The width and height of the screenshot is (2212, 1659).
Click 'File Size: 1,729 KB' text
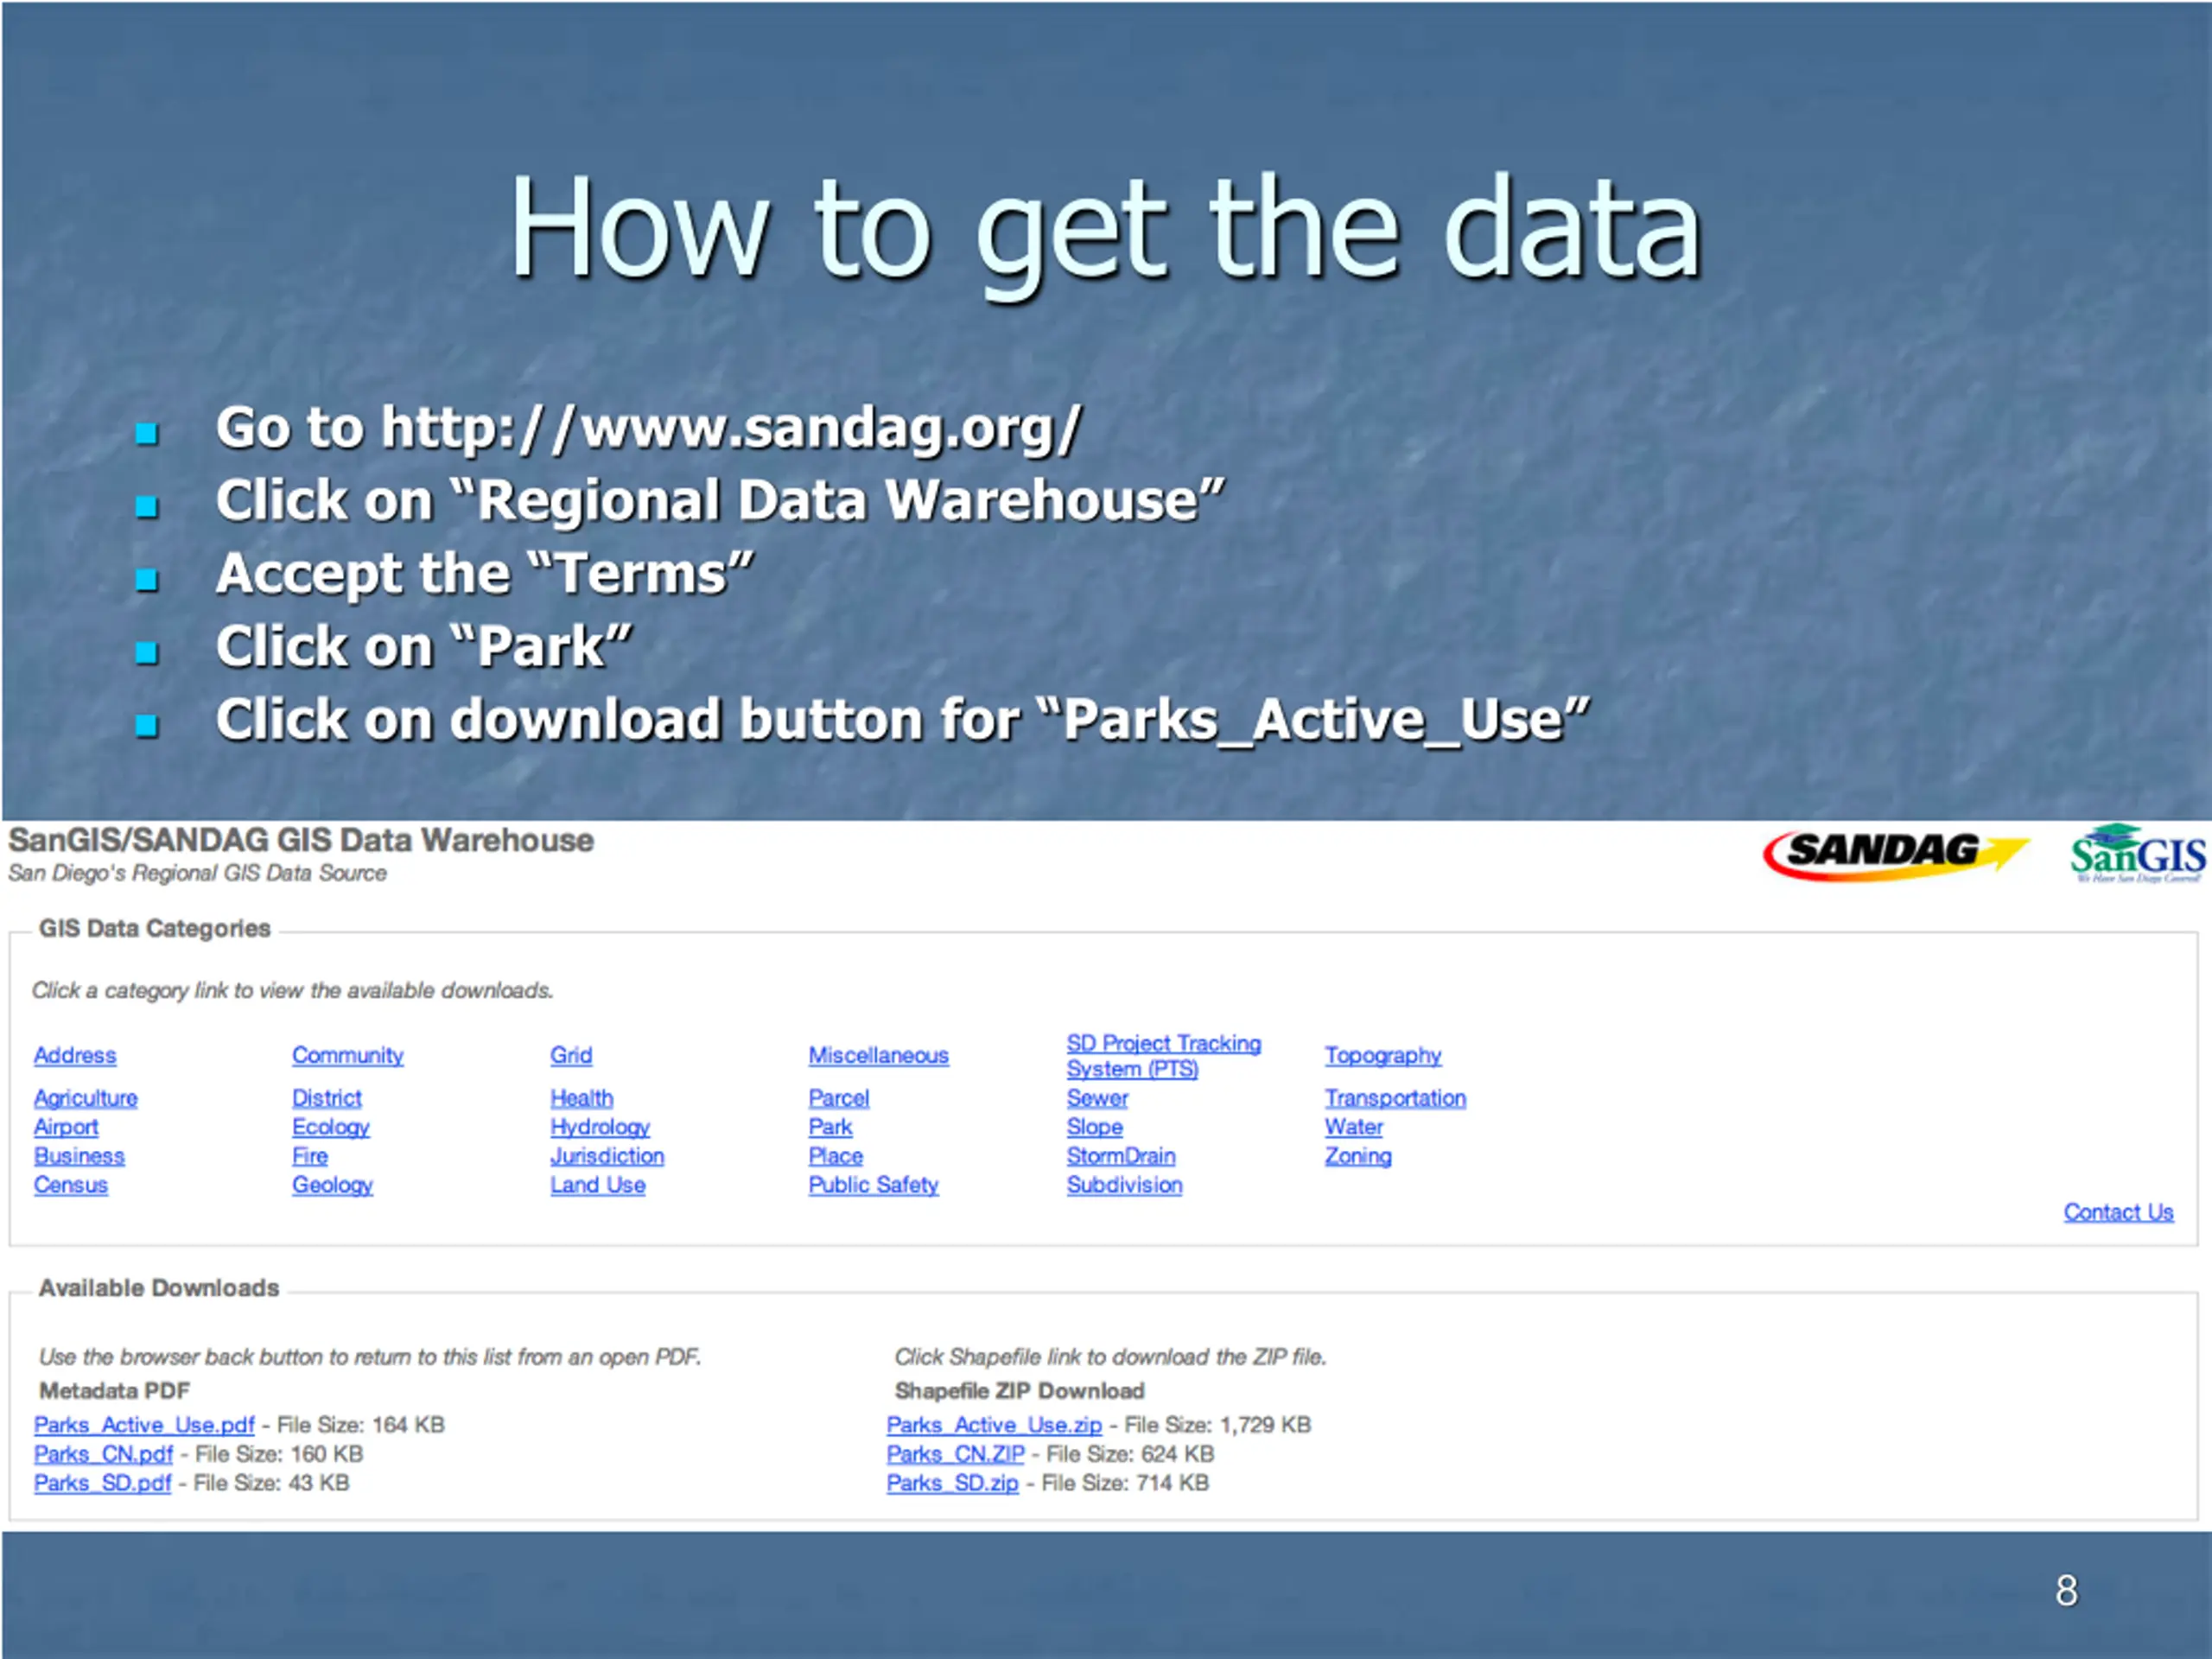tap(1218, 1425)
